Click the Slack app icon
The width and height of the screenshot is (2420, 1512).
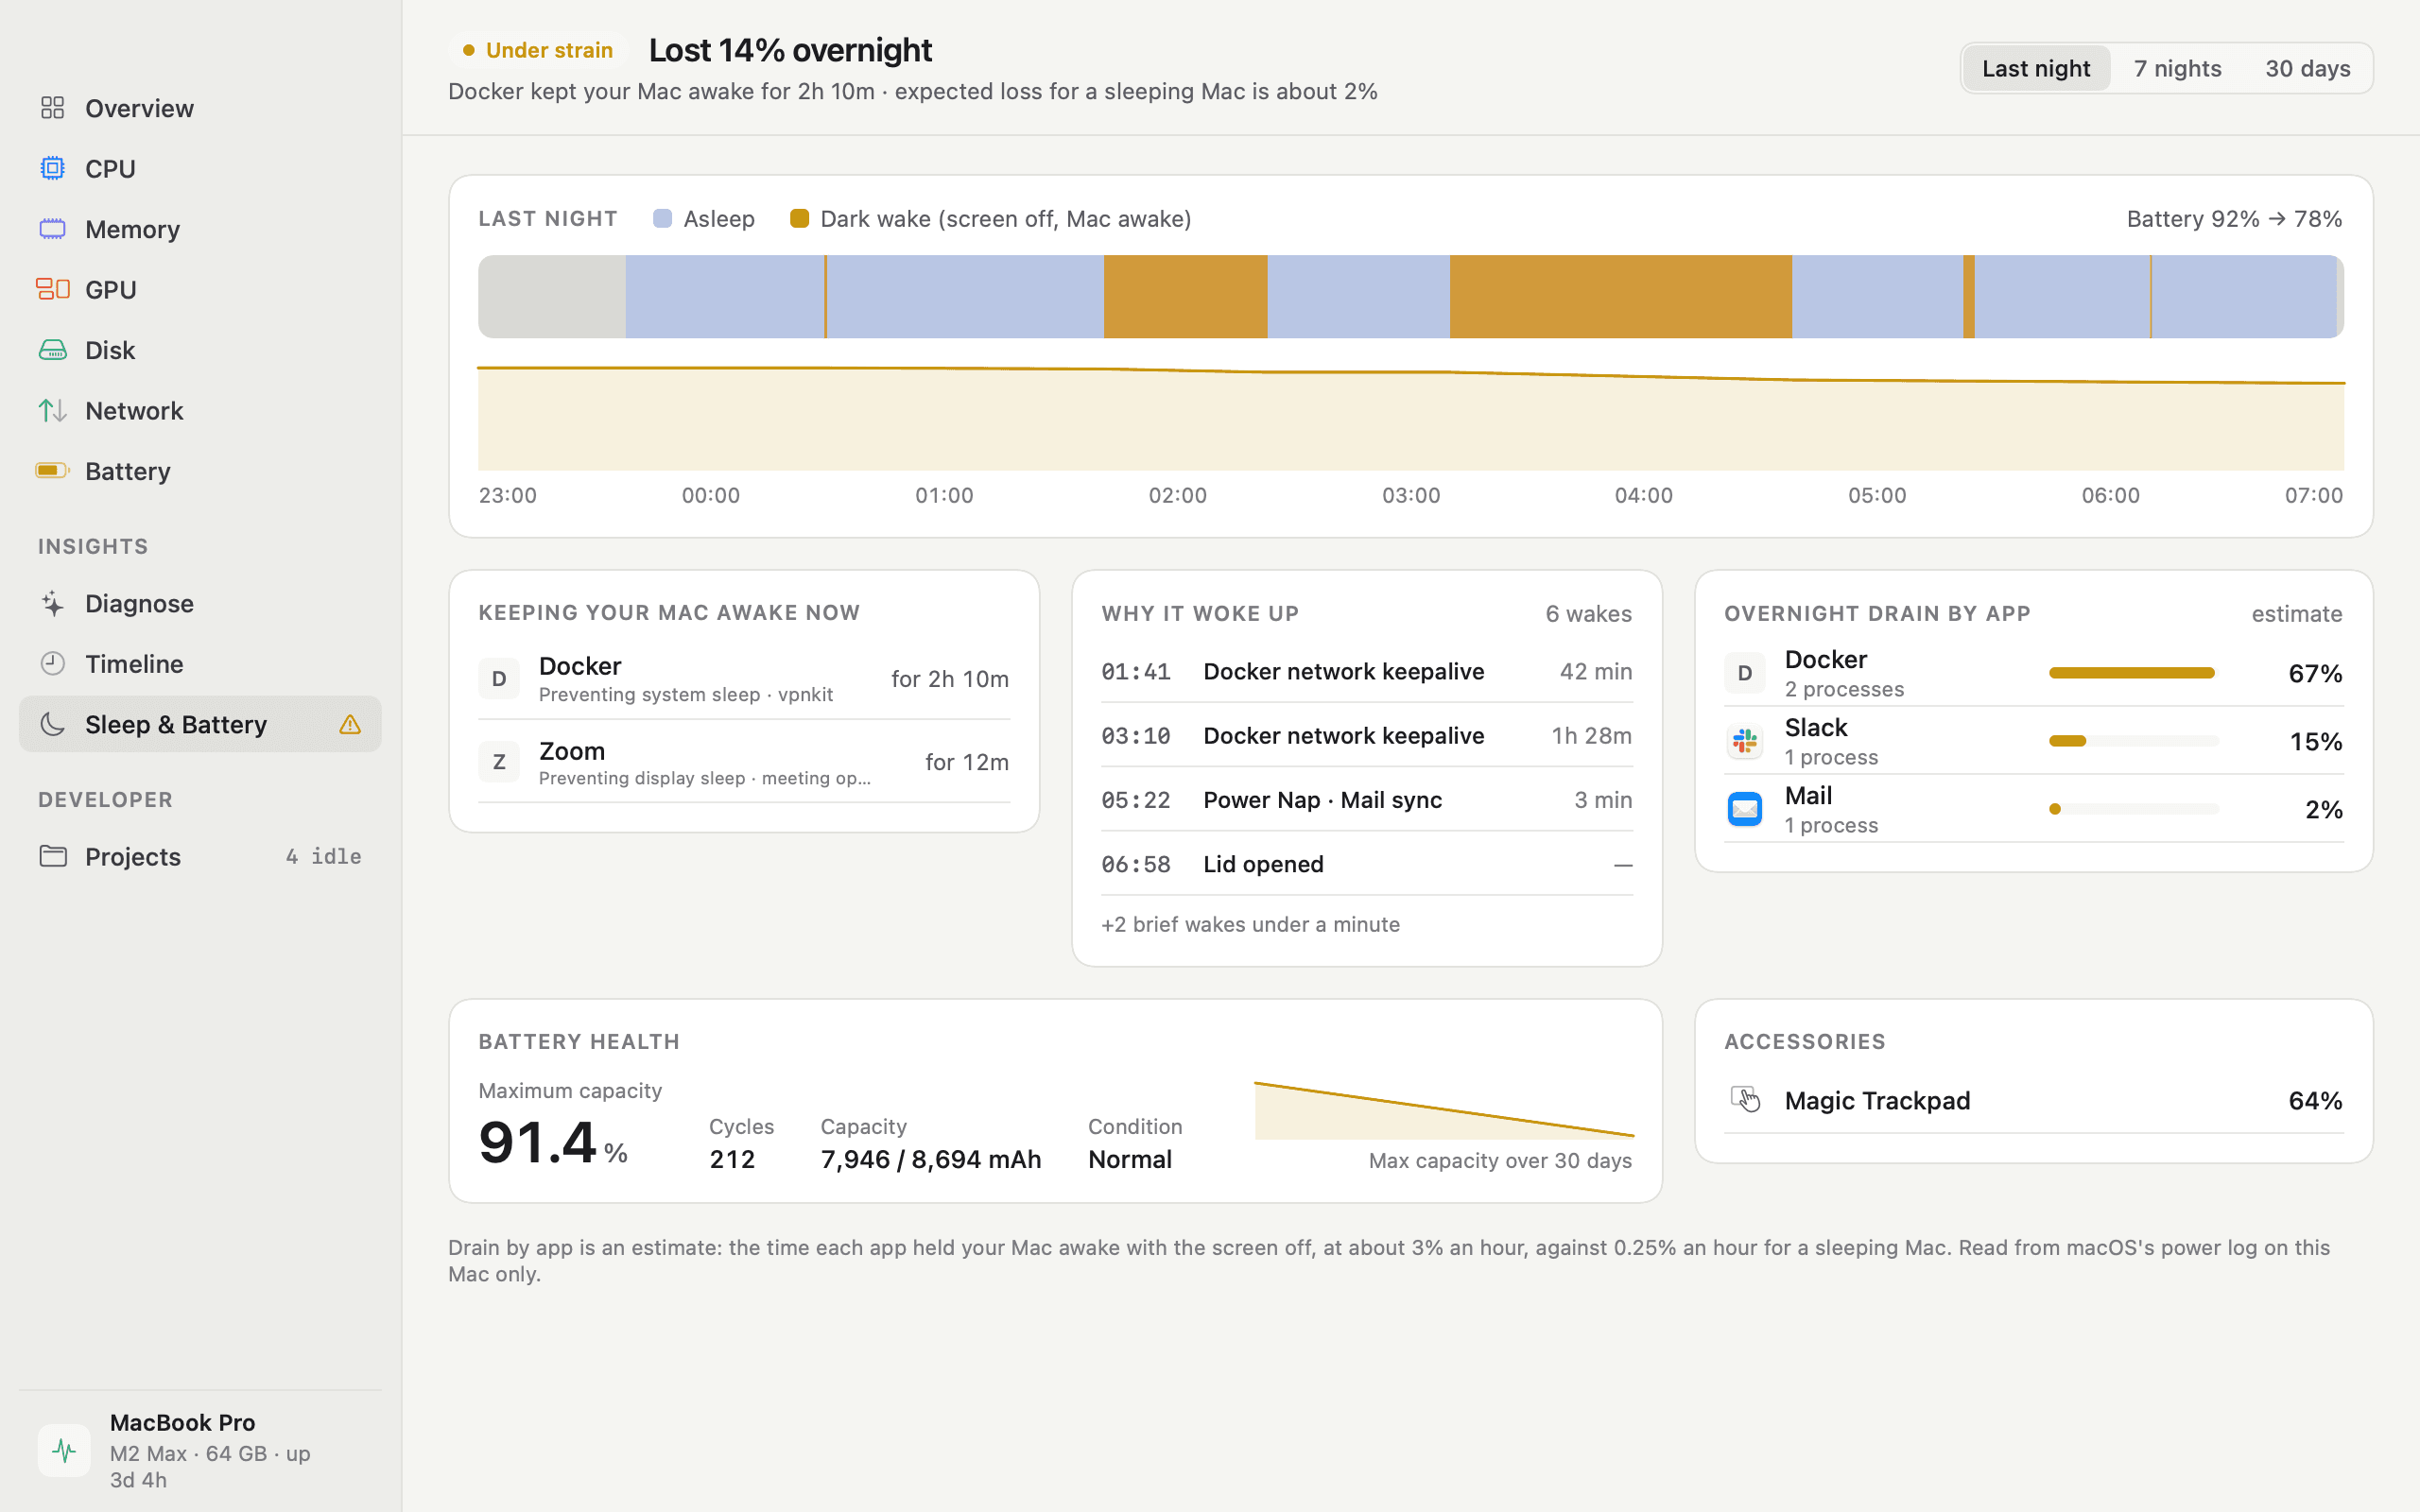1745,741
